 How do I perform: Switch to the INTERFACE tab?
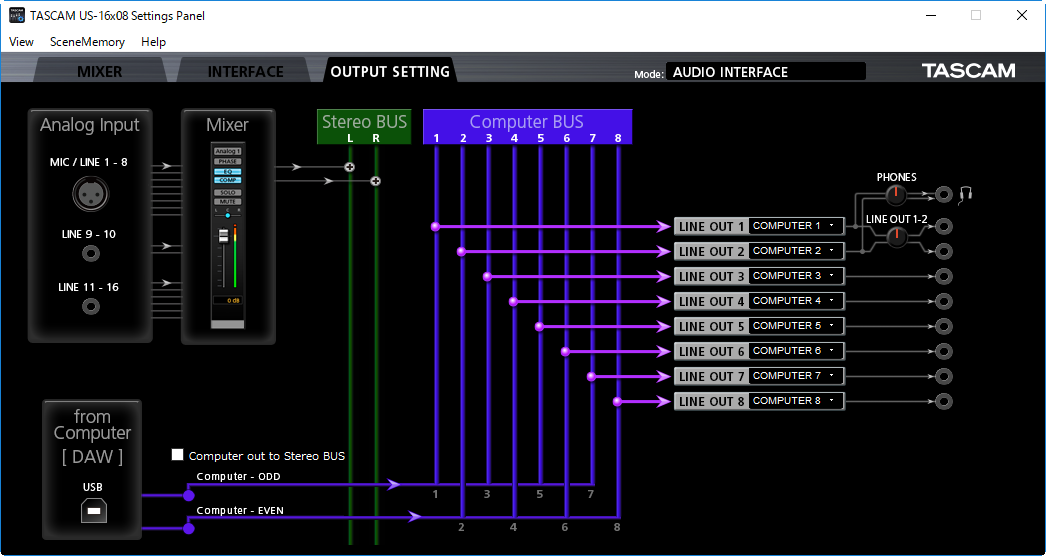coord(245,71)
